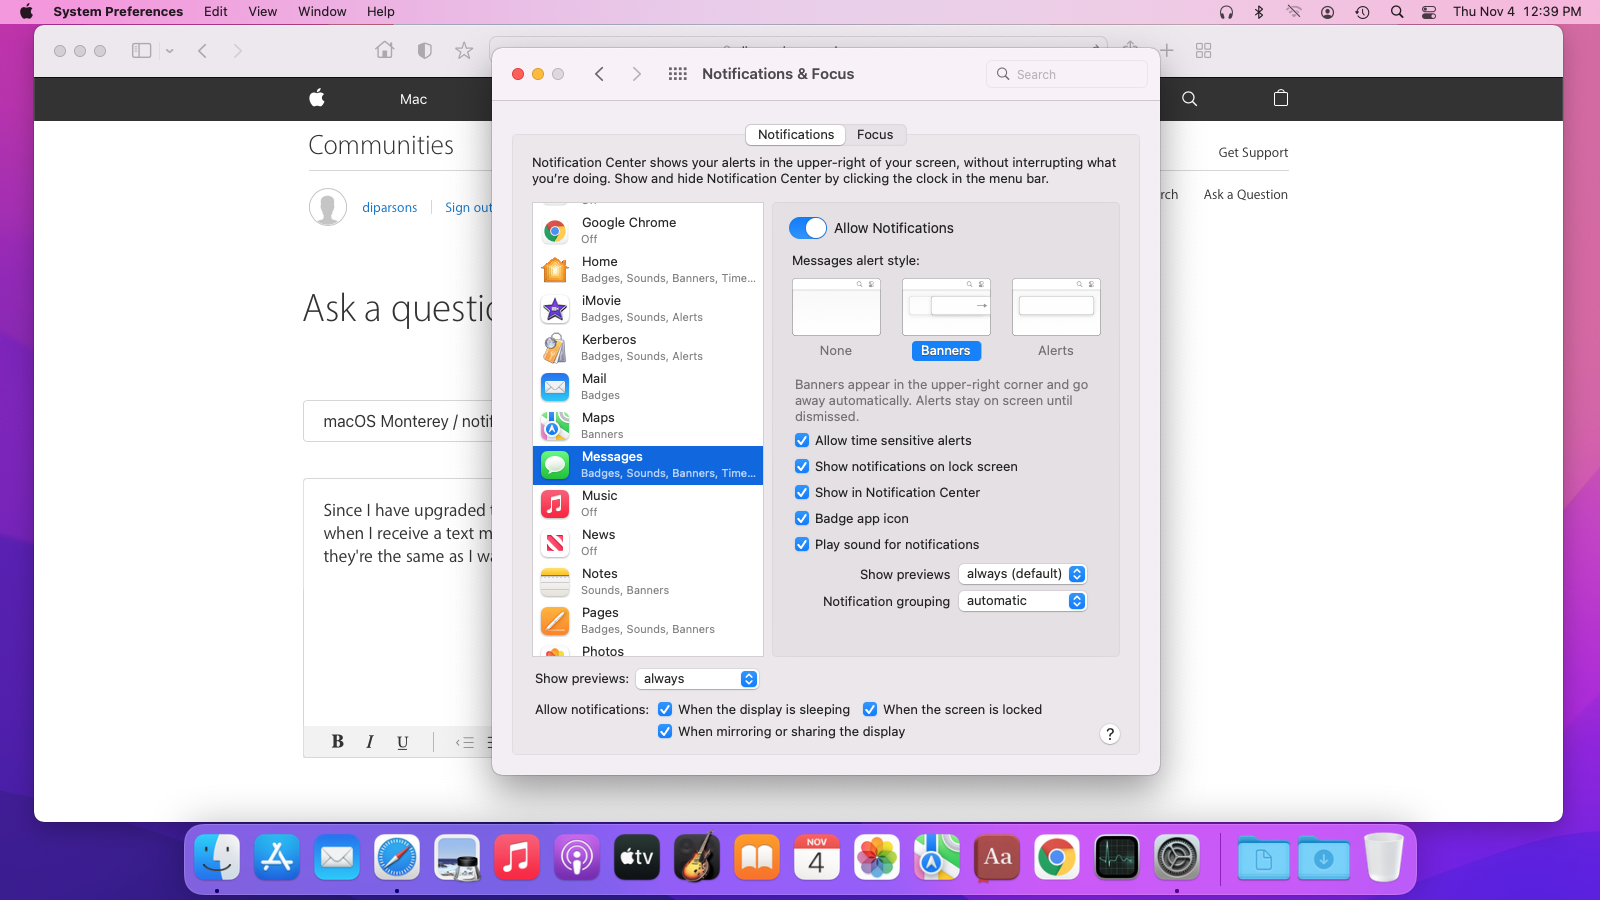
Task: Open the Show previews dropdown
Action: pos(1022,574)
